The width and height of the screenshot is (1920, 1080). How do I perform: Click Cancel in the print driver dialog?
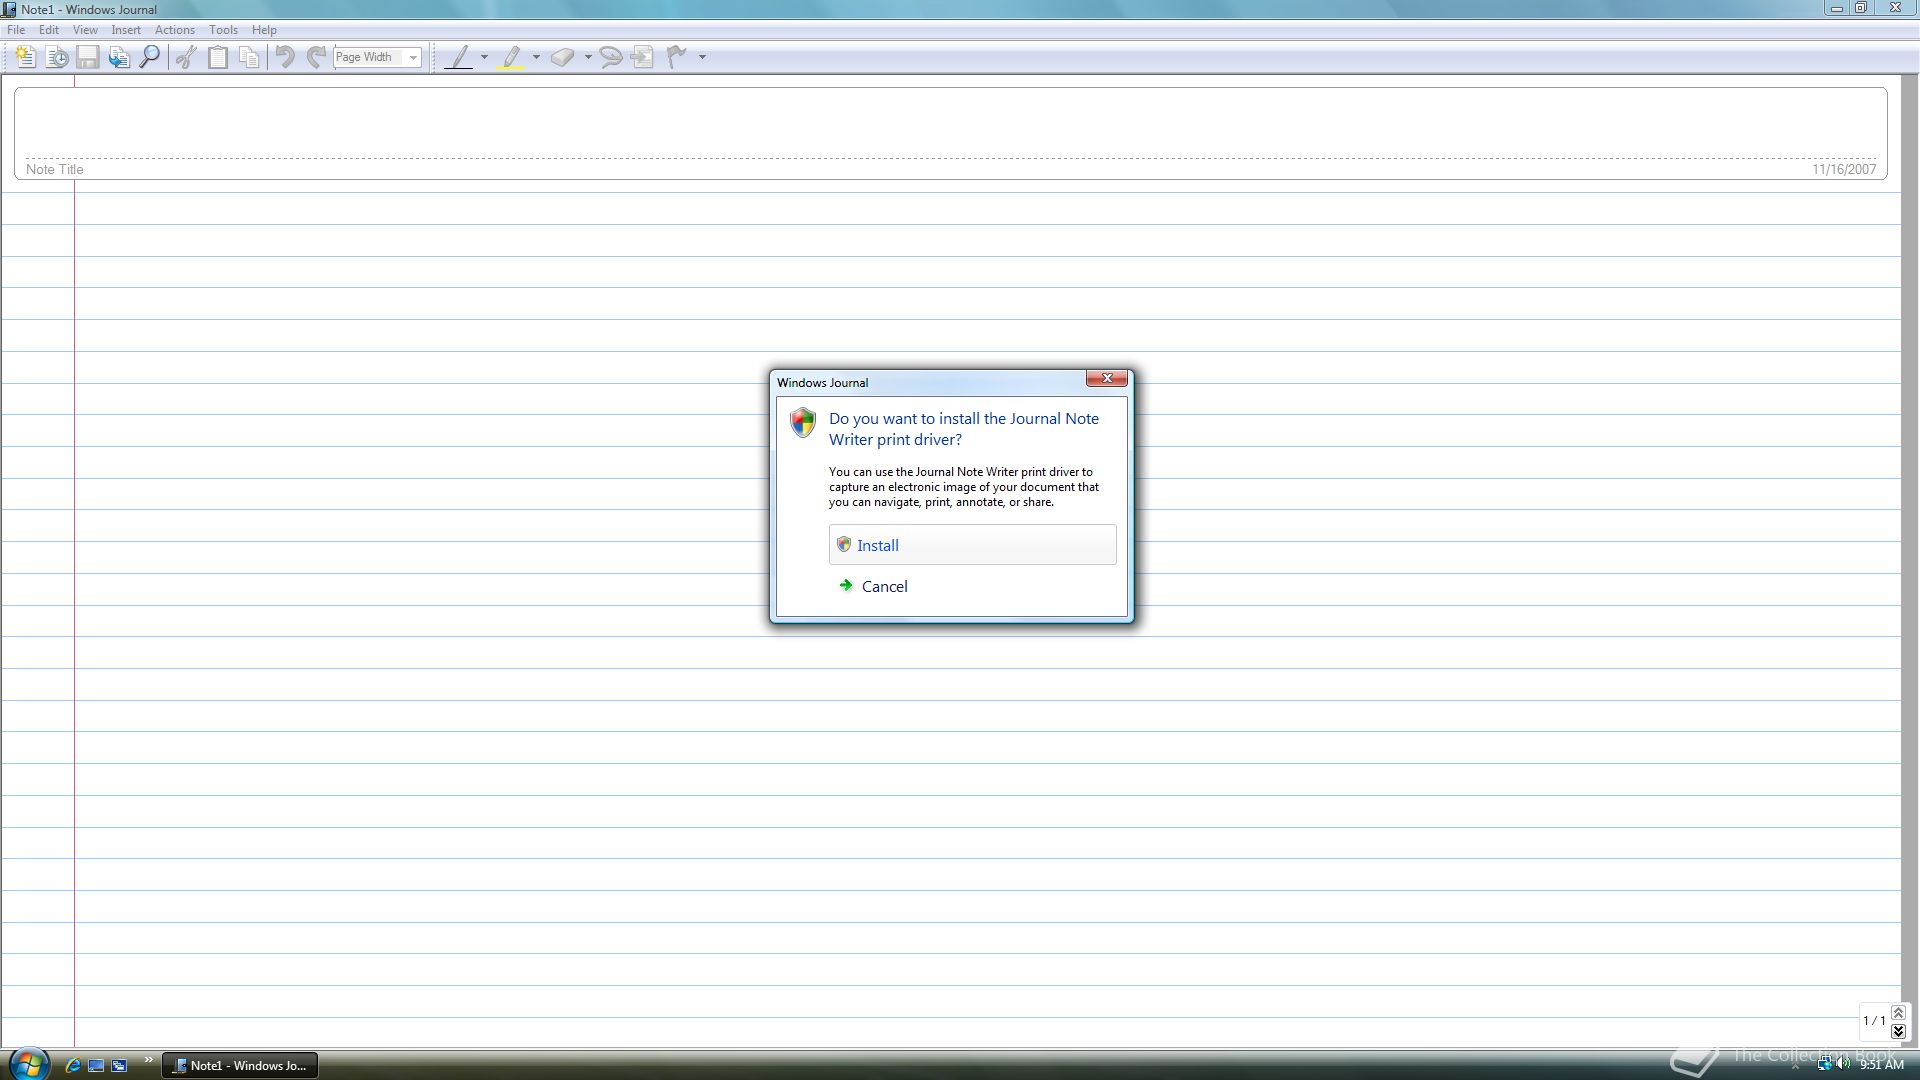[x=884, y=587]
